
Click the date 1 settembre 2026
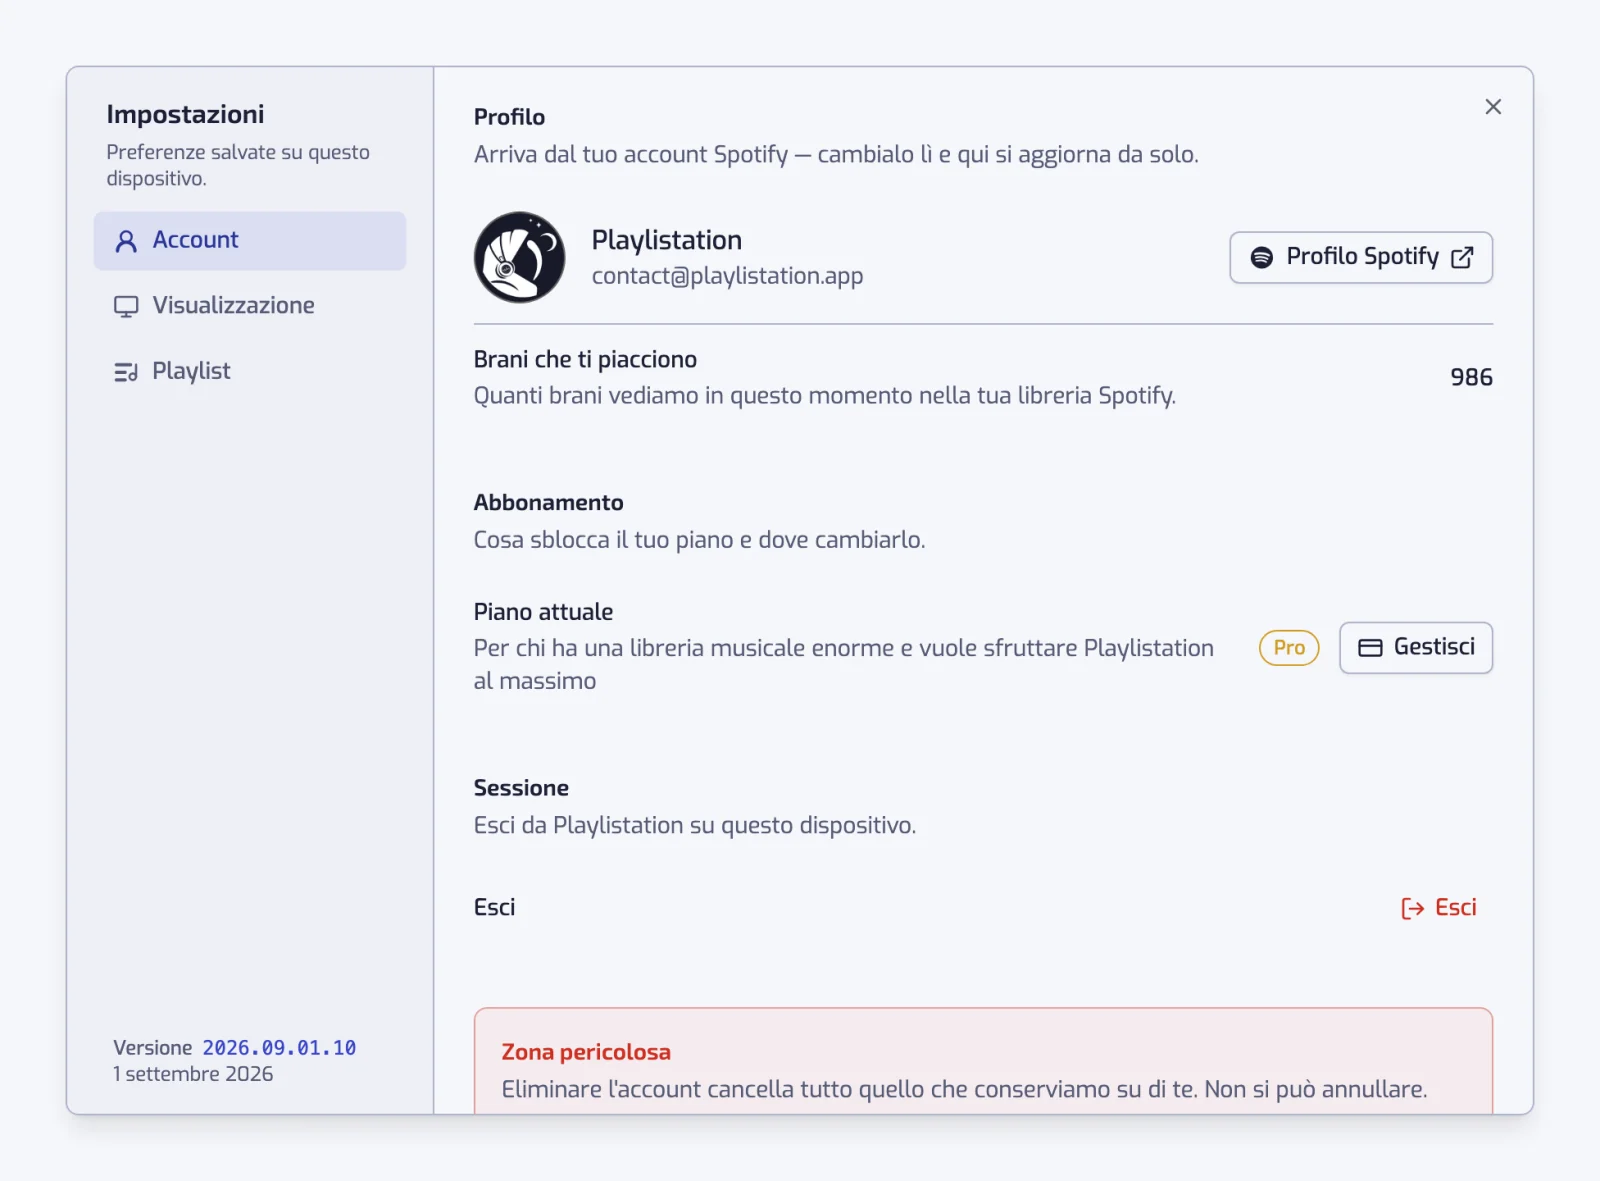click(193, 1074)
